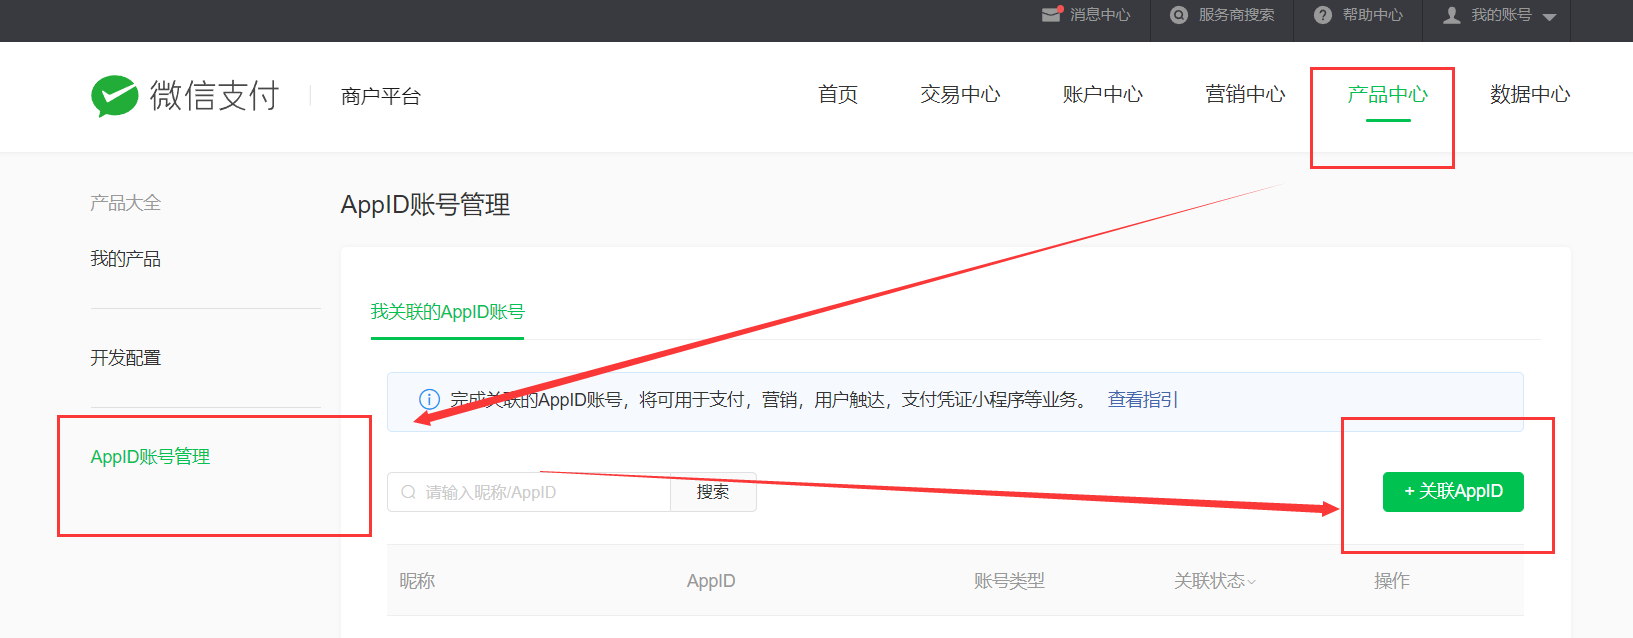Image resolution: width=1633 pixels, height=638 pixels.
Task: Select 开发配置 in the sidebar
Action: [x=125, y=358]
